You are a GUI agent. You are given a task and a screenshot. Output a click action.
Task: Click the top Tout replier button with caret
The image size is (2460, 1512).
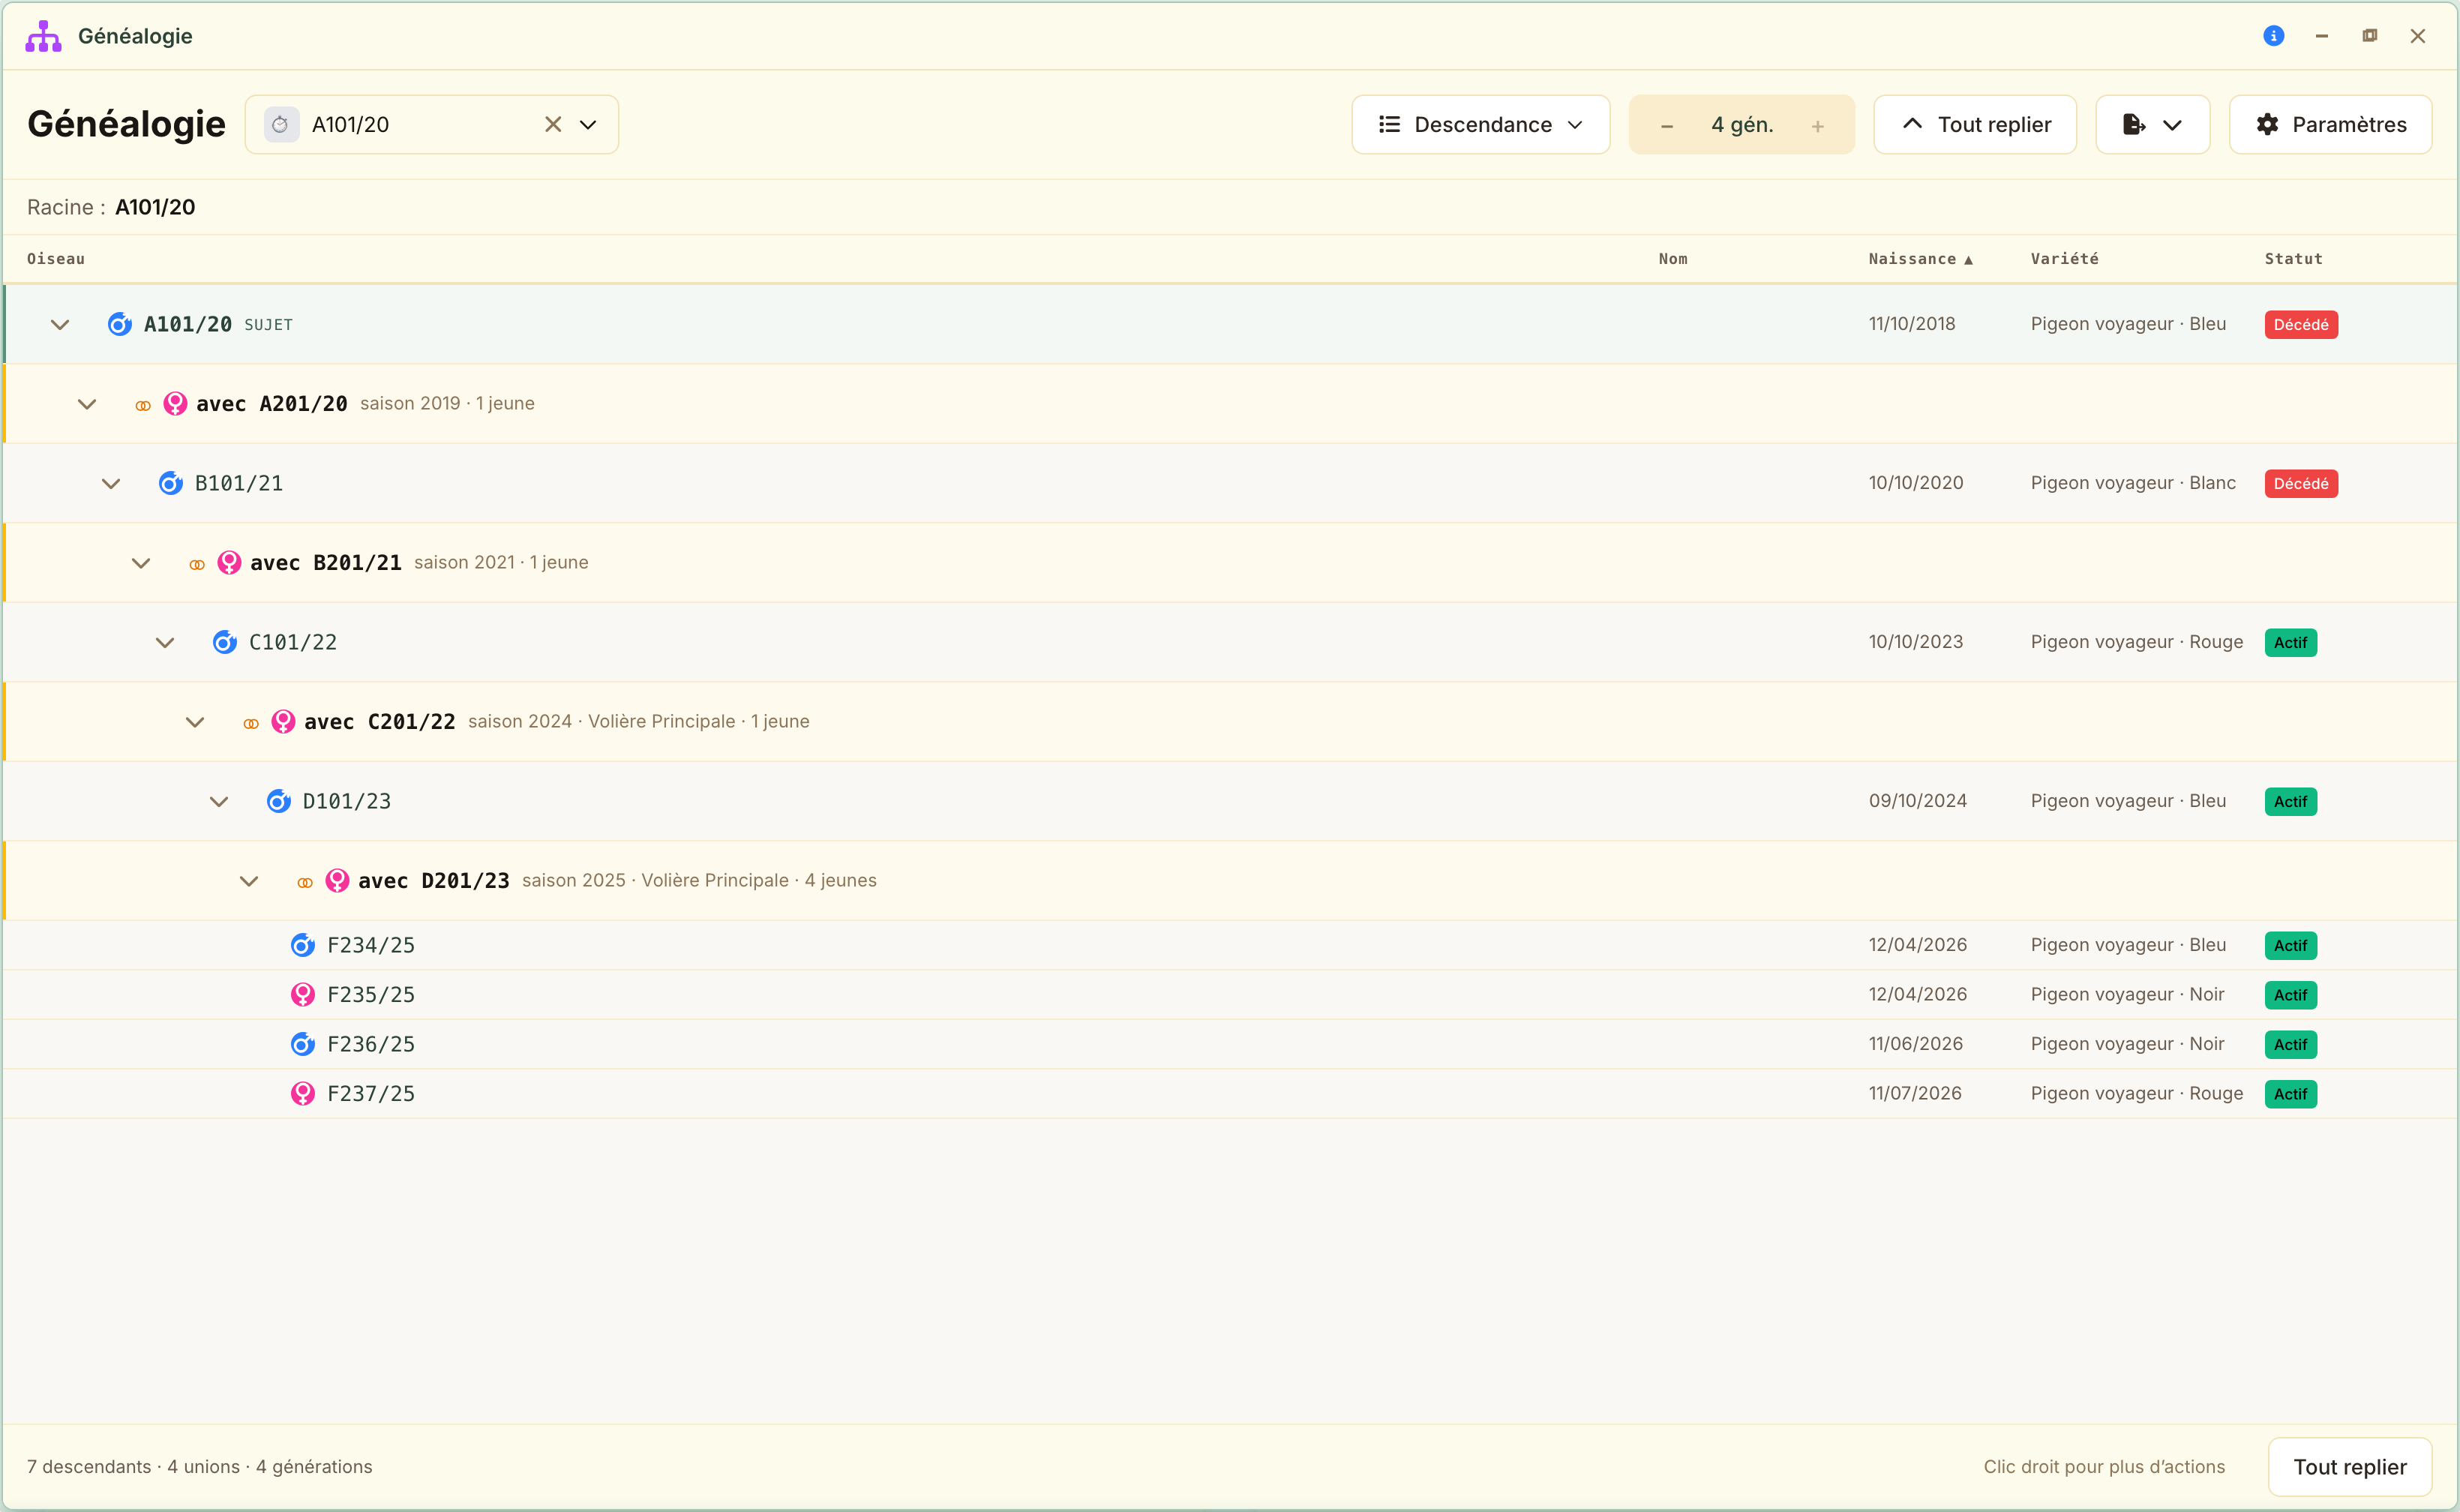pyautogui.click(x=1974, y=124)
